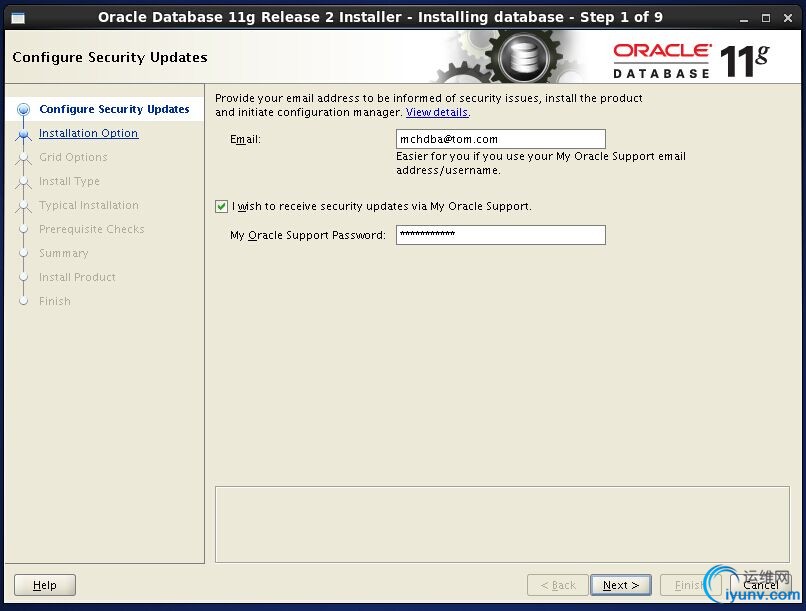Open the window menu icon in title bar
806x611 pixels.
point(17,17)
